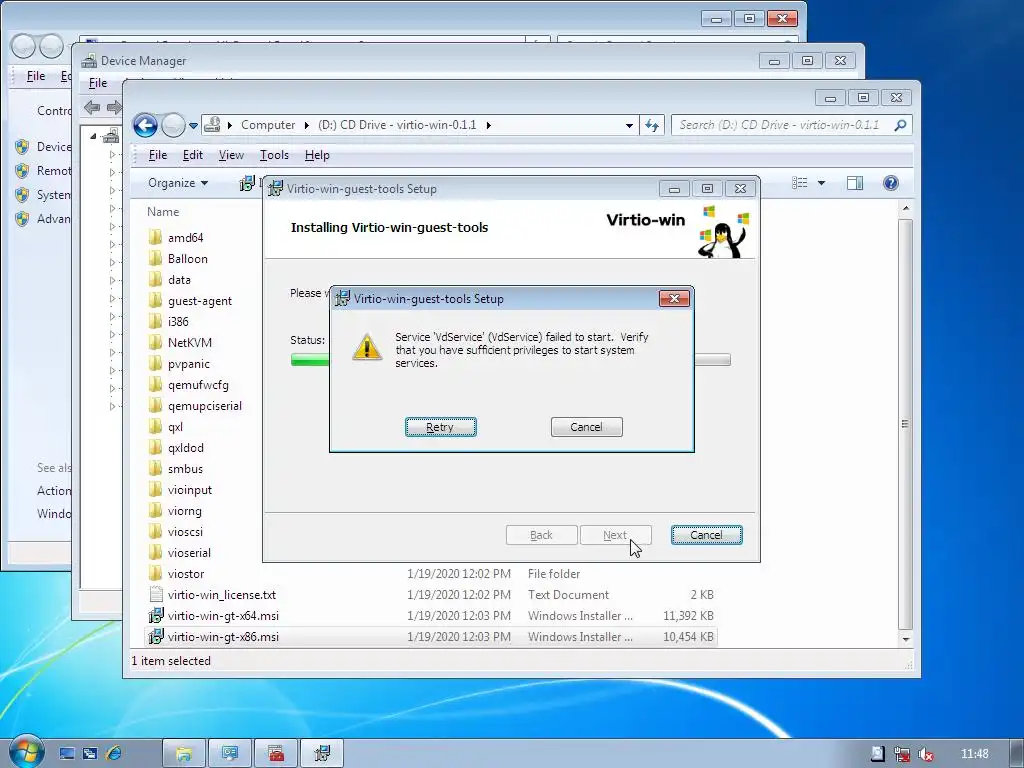
Task: Switch to installer taskbar button
Action: (322, 754)
